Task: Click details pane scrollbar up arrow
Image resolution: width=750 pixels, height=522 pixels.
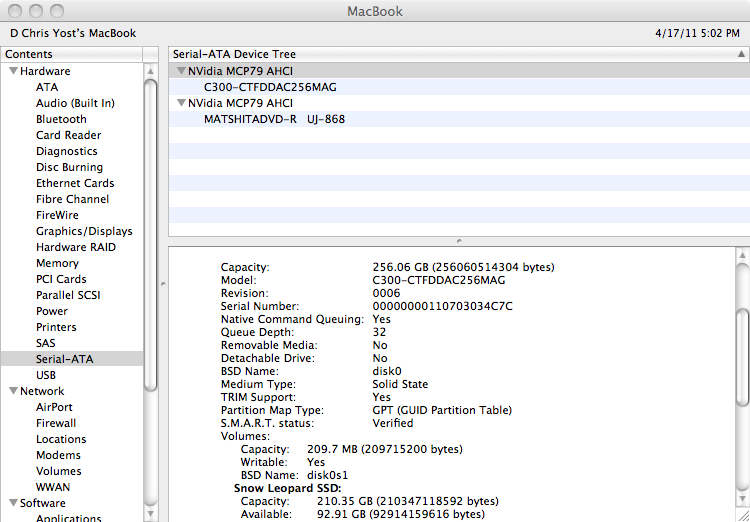Action: (742, 255)
